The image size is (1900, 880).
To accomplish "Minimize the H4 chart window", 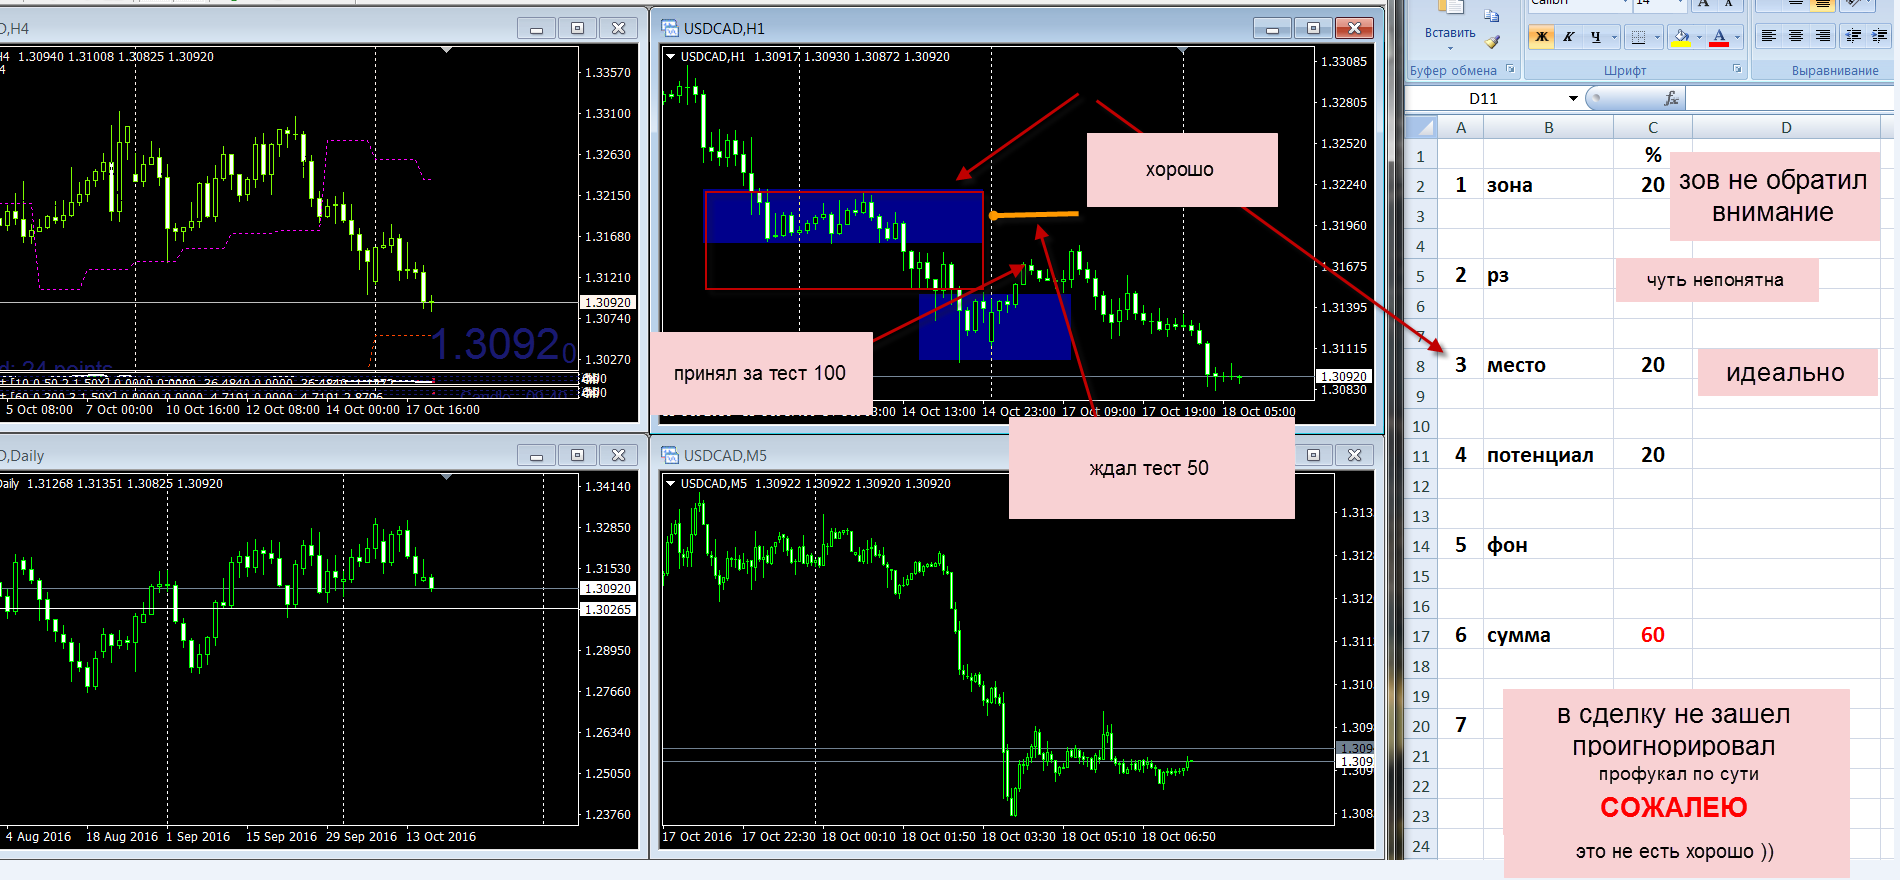I will (536, 28).
